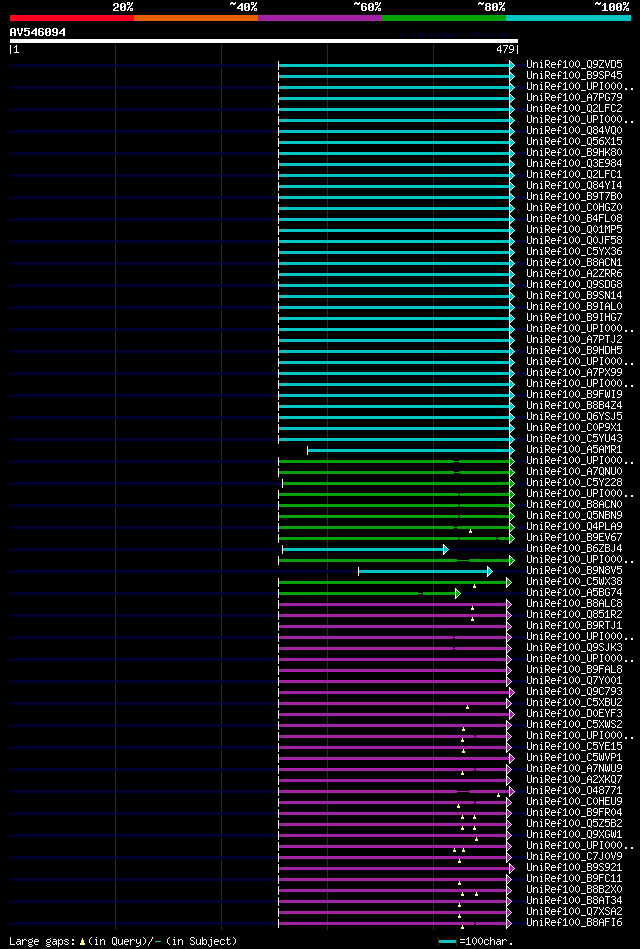
Task: Select the UniRef100_Q7Y001 label
Action: pyautogui.click(x=575, y=681)
